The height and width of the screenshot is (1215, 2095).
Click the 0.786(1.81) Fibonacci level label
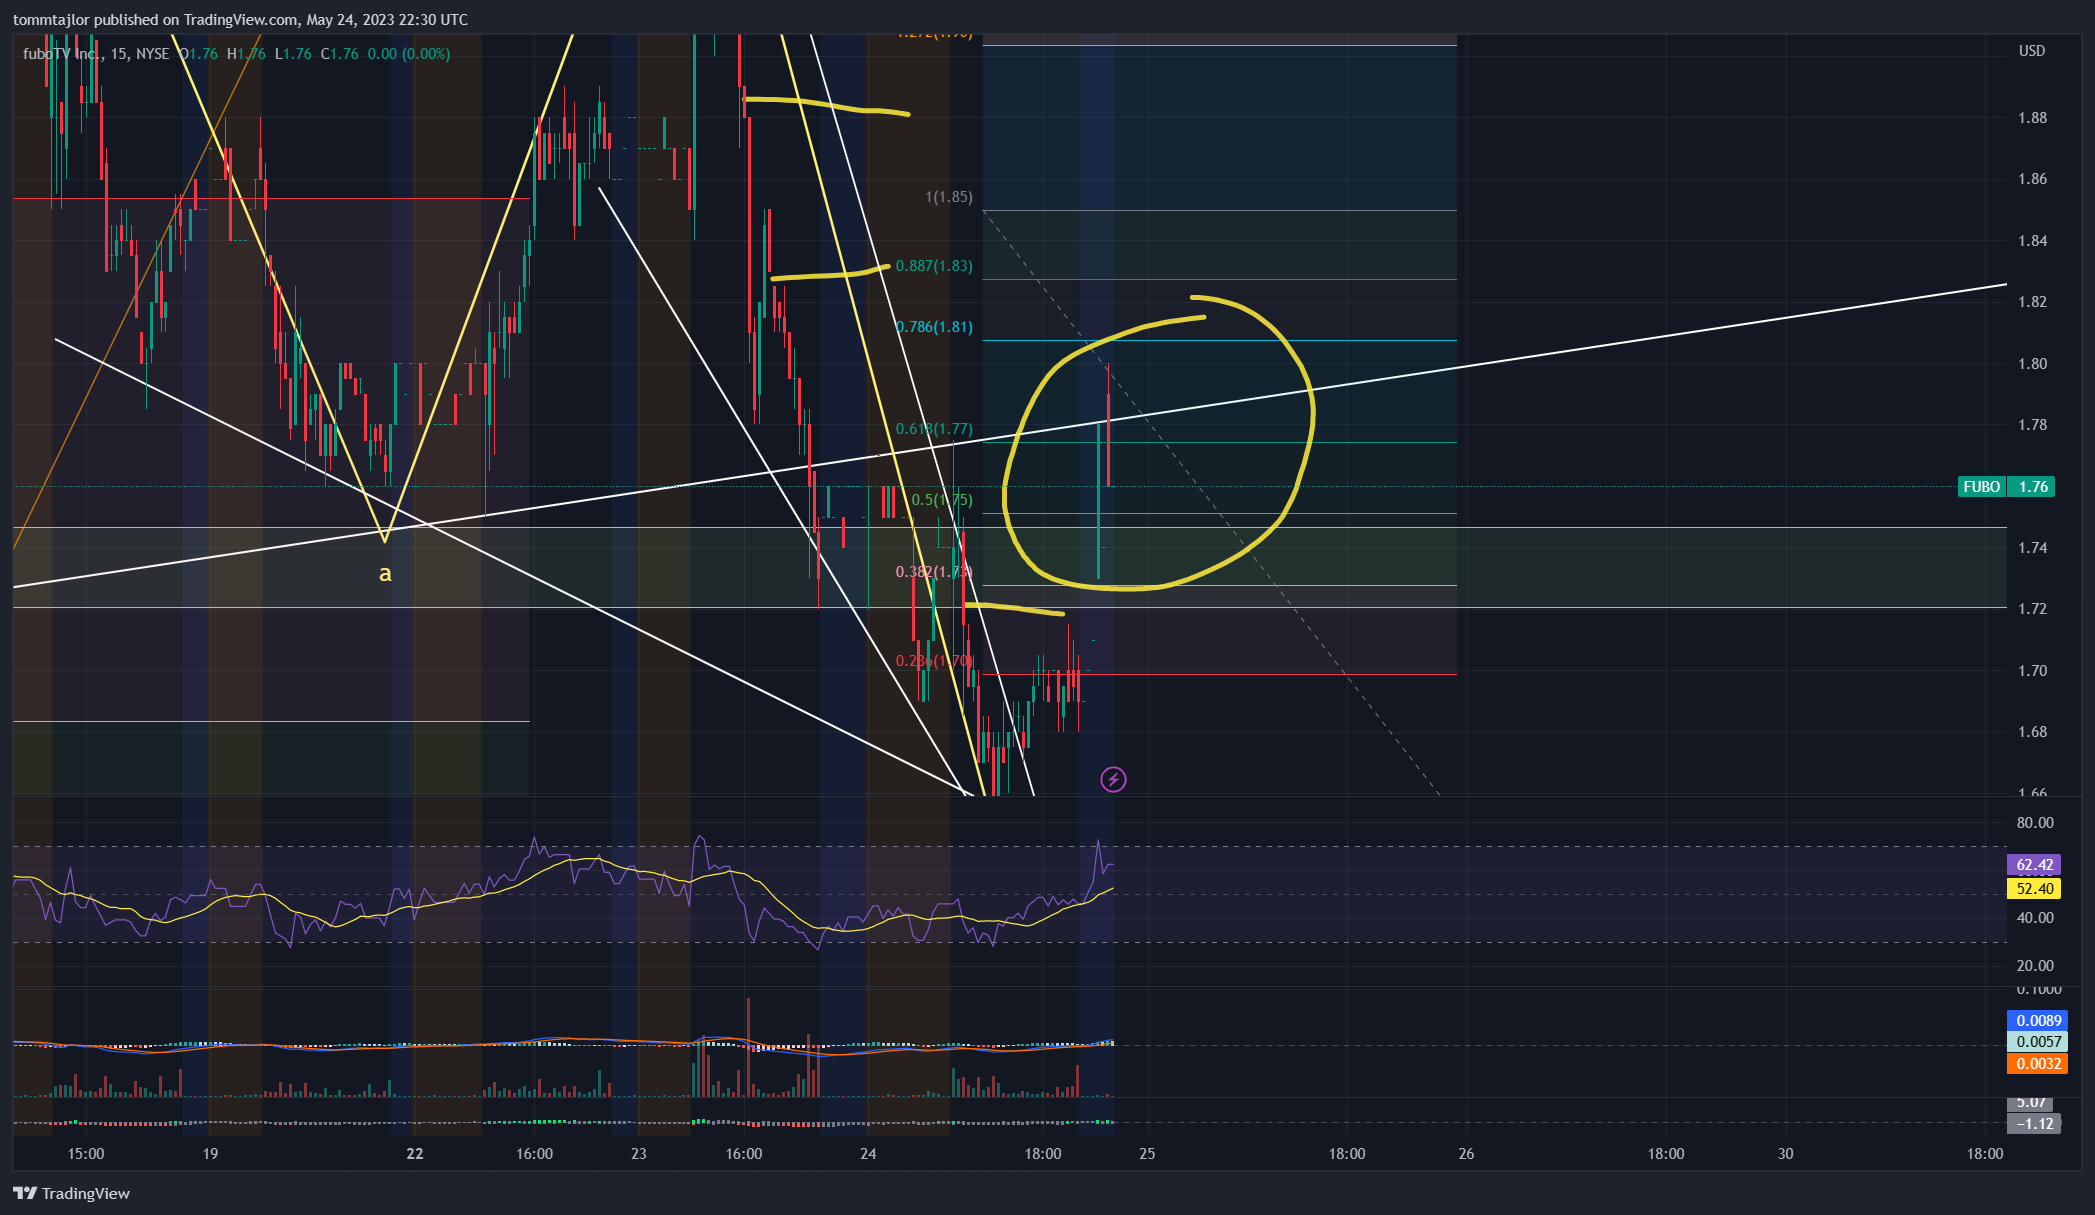tap(934, 327)
